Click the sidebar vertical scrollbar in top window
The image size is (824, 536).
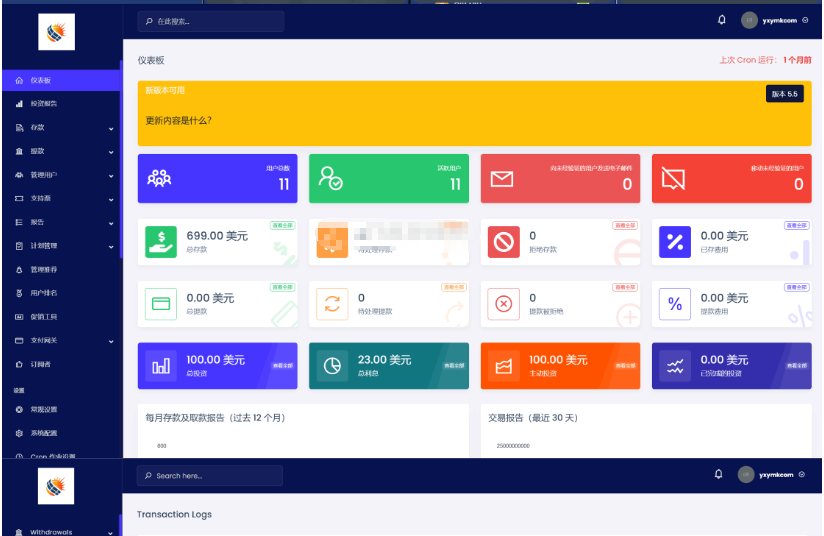pyautogui.click(x=121, y=160)
